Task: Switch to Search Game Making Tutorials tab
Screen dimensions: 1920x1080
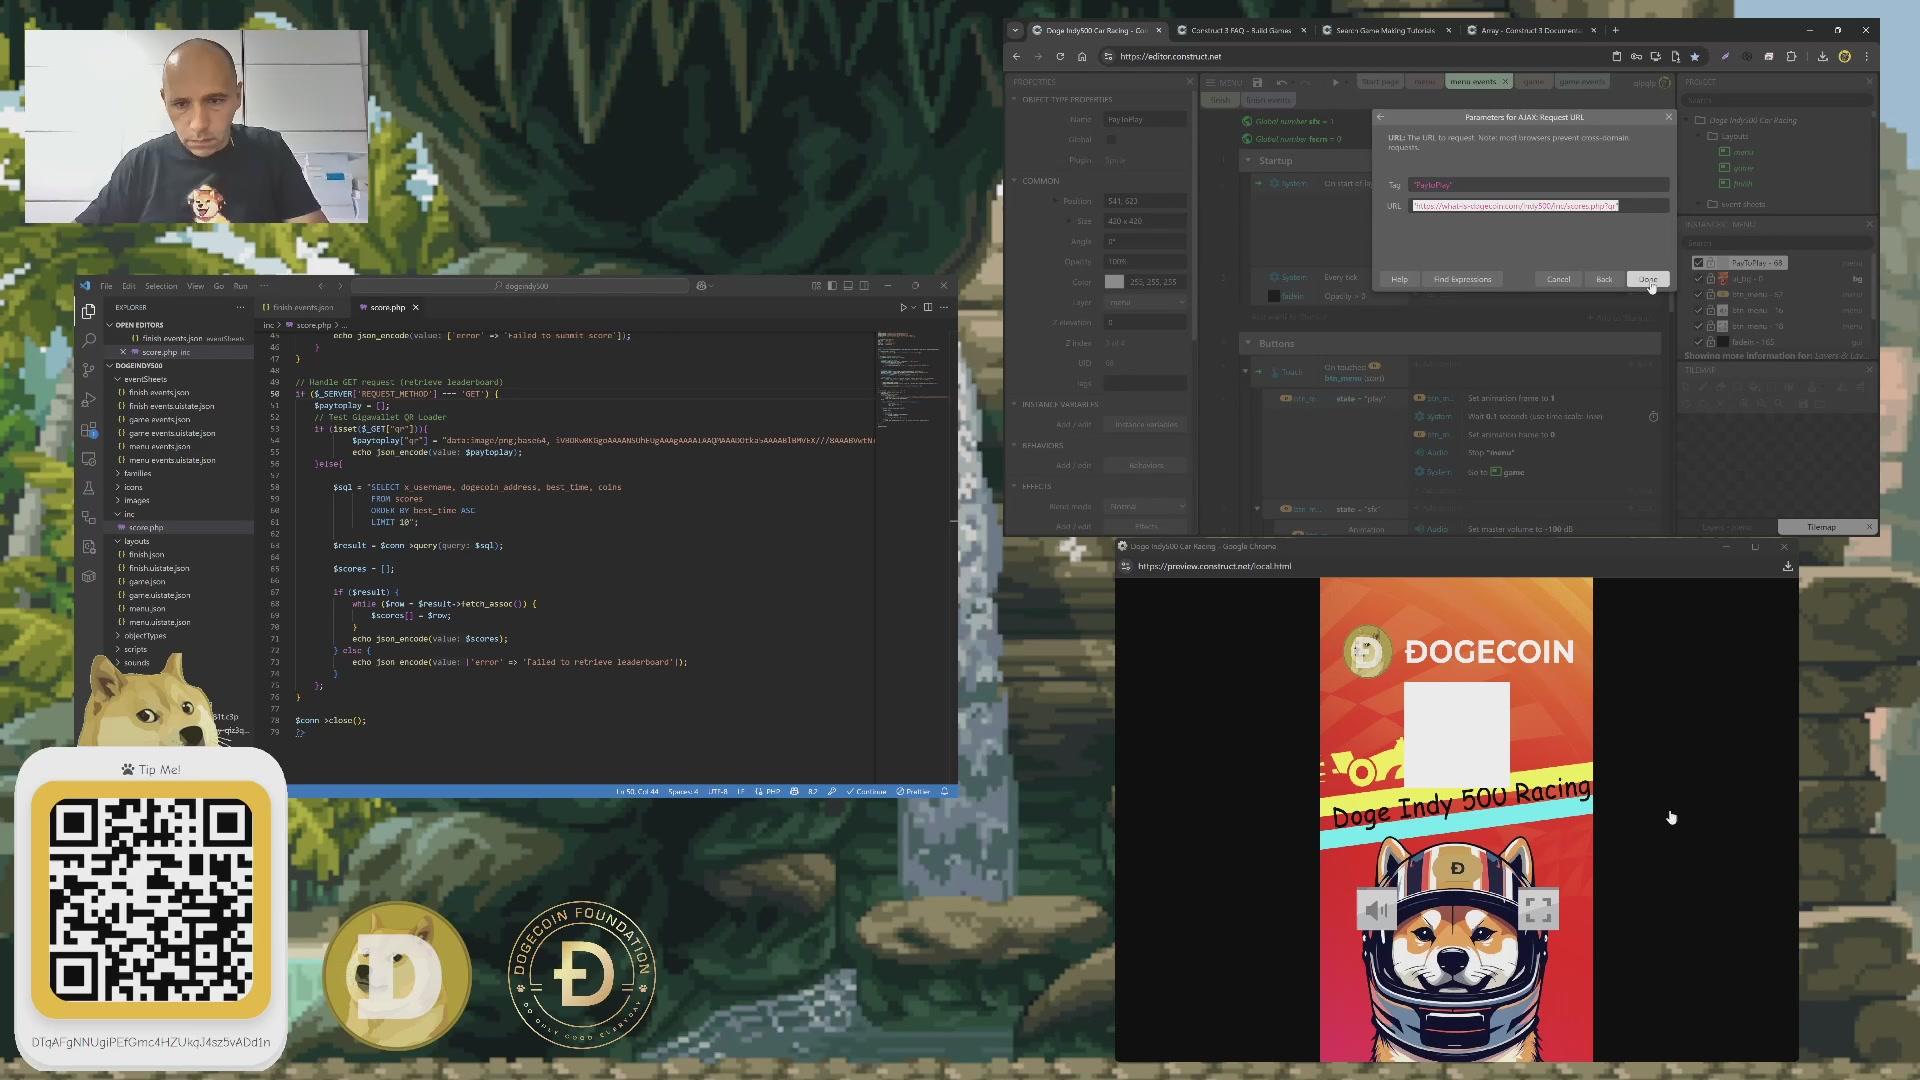Action: [x=1384, y=30]
